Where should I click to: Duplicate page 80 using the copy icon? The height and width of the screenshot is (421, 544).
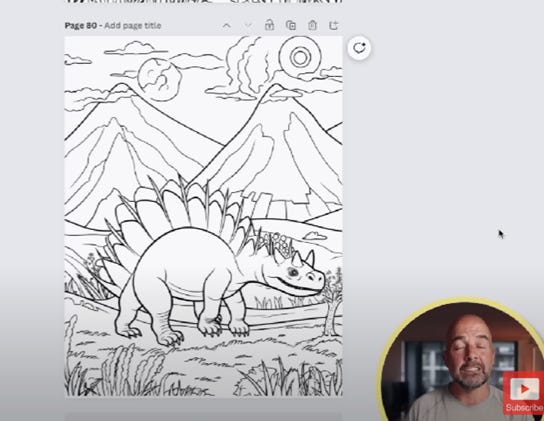click(291, 25)
